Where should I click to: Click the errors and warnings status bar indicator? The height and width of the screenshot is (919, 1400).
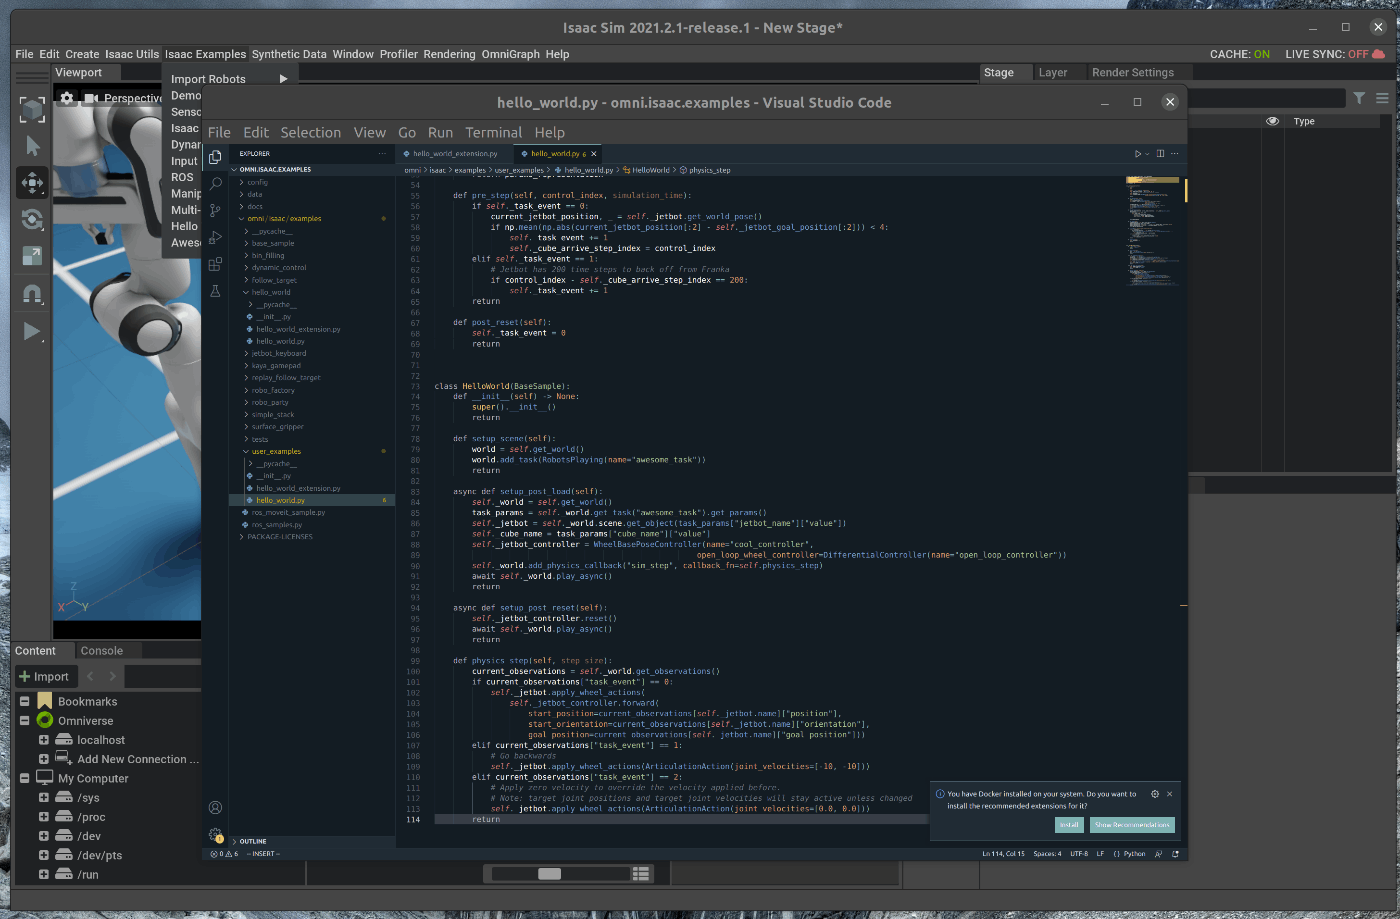pos(225,854)
